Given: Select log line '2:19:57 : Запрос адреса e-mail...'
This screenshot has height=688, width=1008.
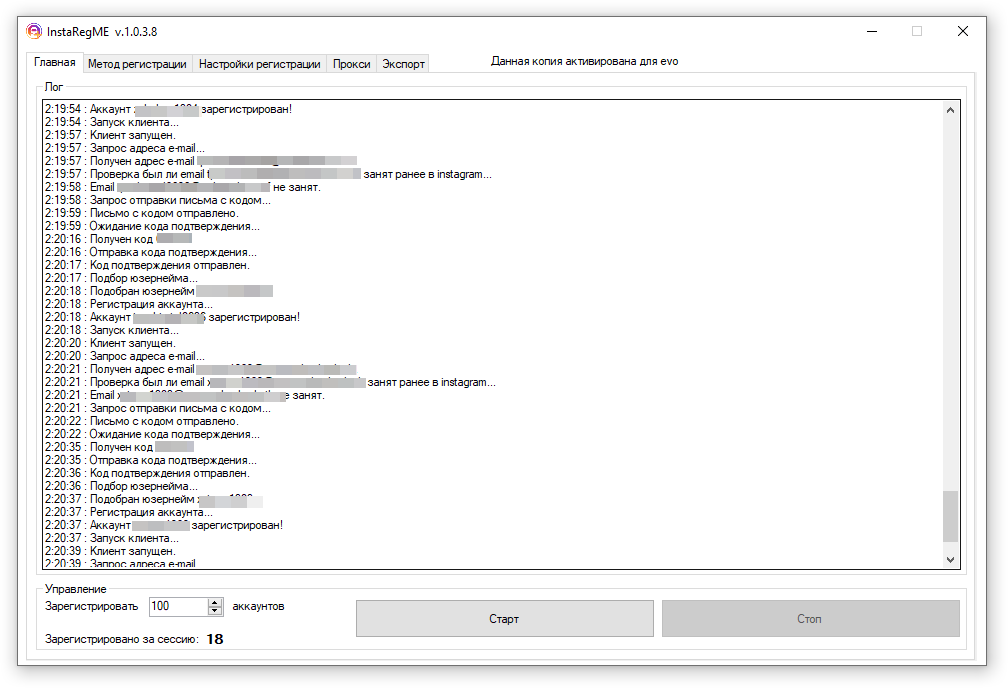Looking at the screenshot, I should click(x=125, y=148).
